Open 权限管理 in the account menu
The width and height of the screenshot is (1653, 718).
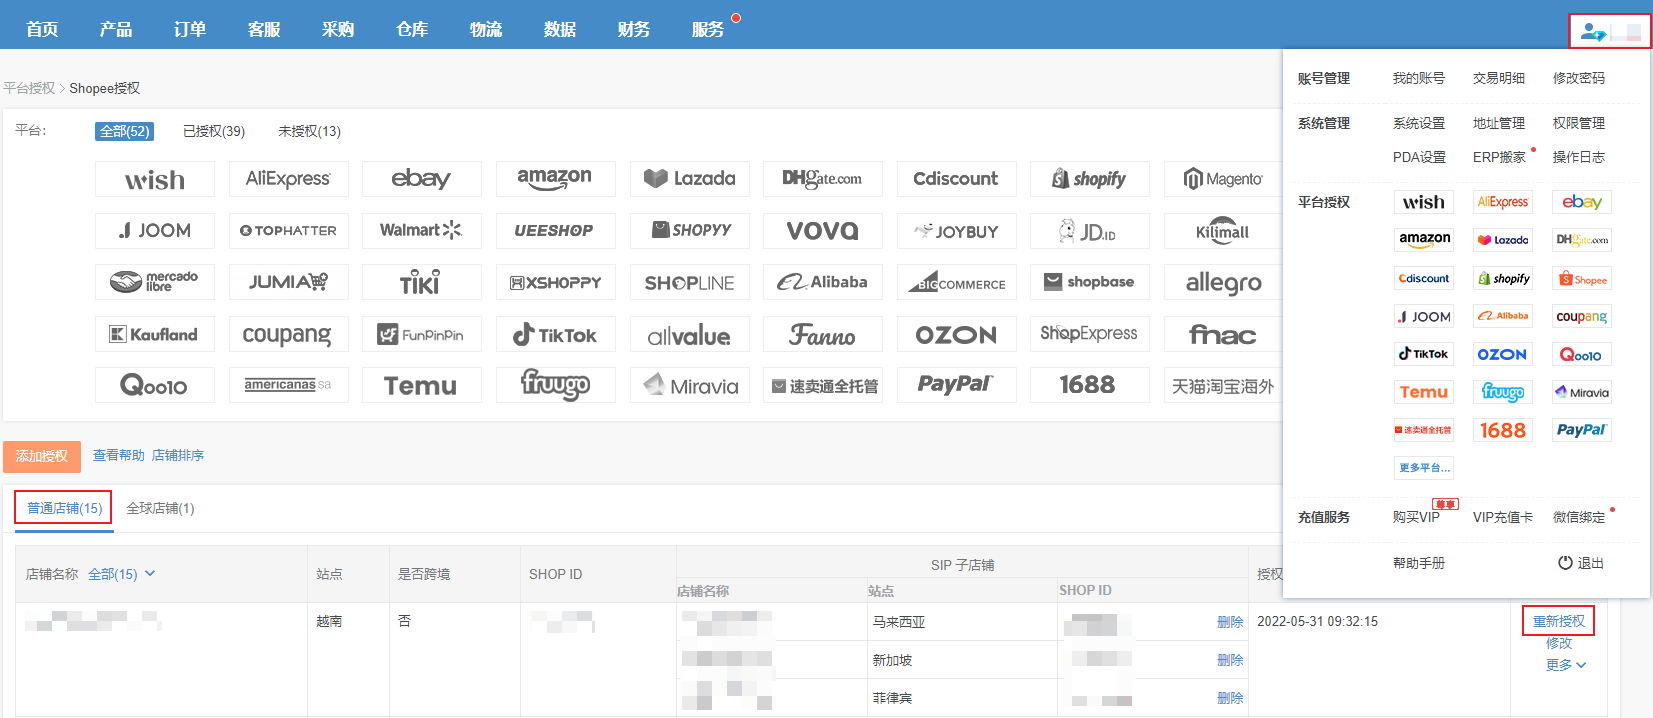[x=1579, y=123]
